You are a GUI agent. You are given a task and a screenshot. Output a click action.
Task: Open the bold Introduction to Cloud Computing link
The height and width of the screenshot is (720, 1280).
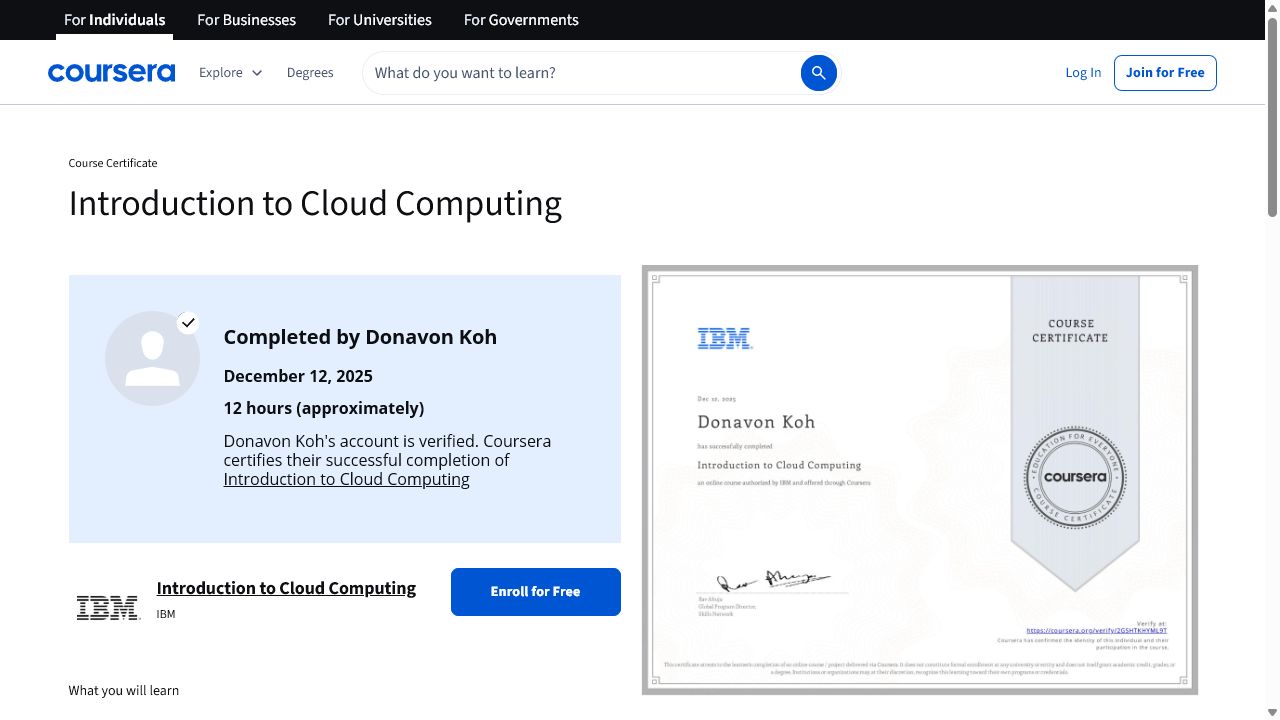pos(286,588)
